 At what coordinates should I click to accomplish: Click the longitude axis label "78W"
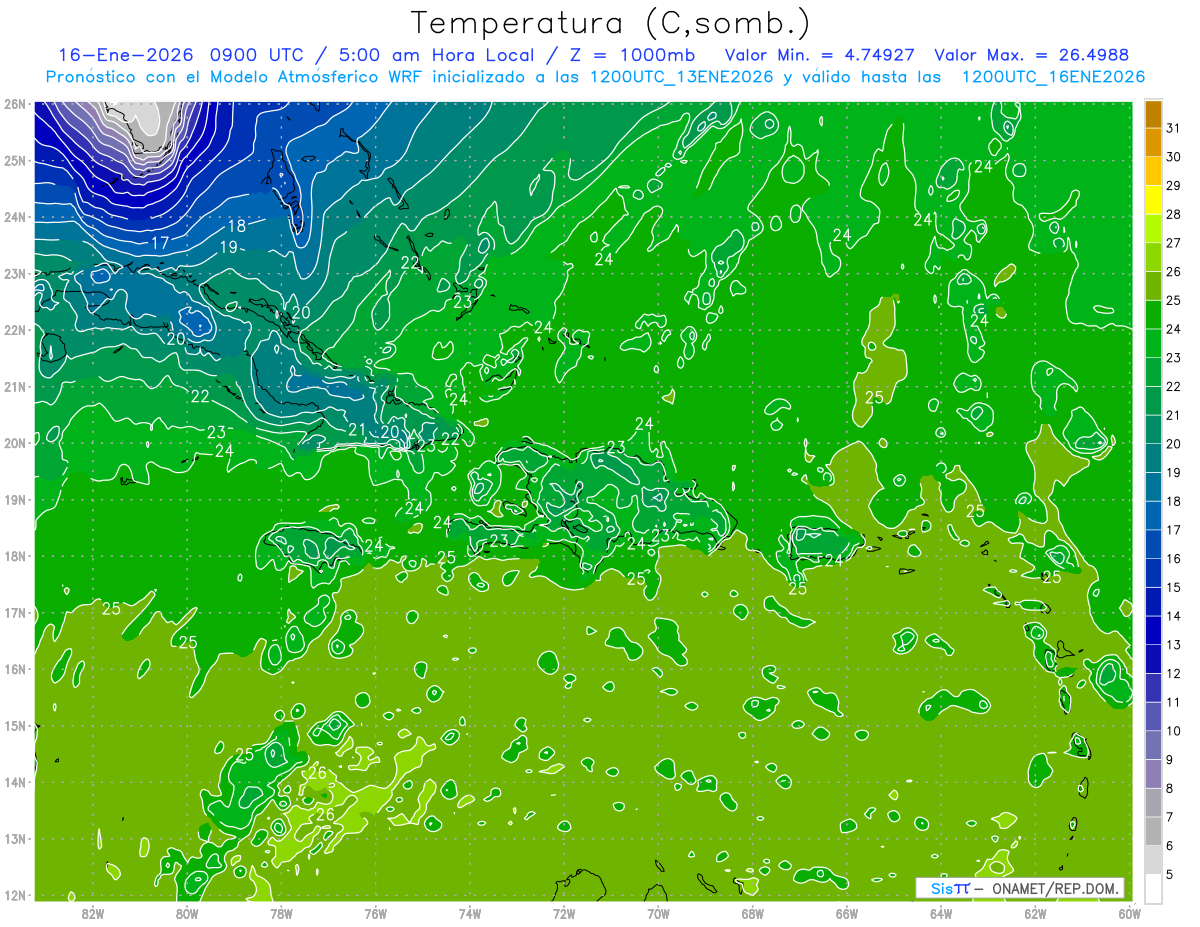pos(281,913)
